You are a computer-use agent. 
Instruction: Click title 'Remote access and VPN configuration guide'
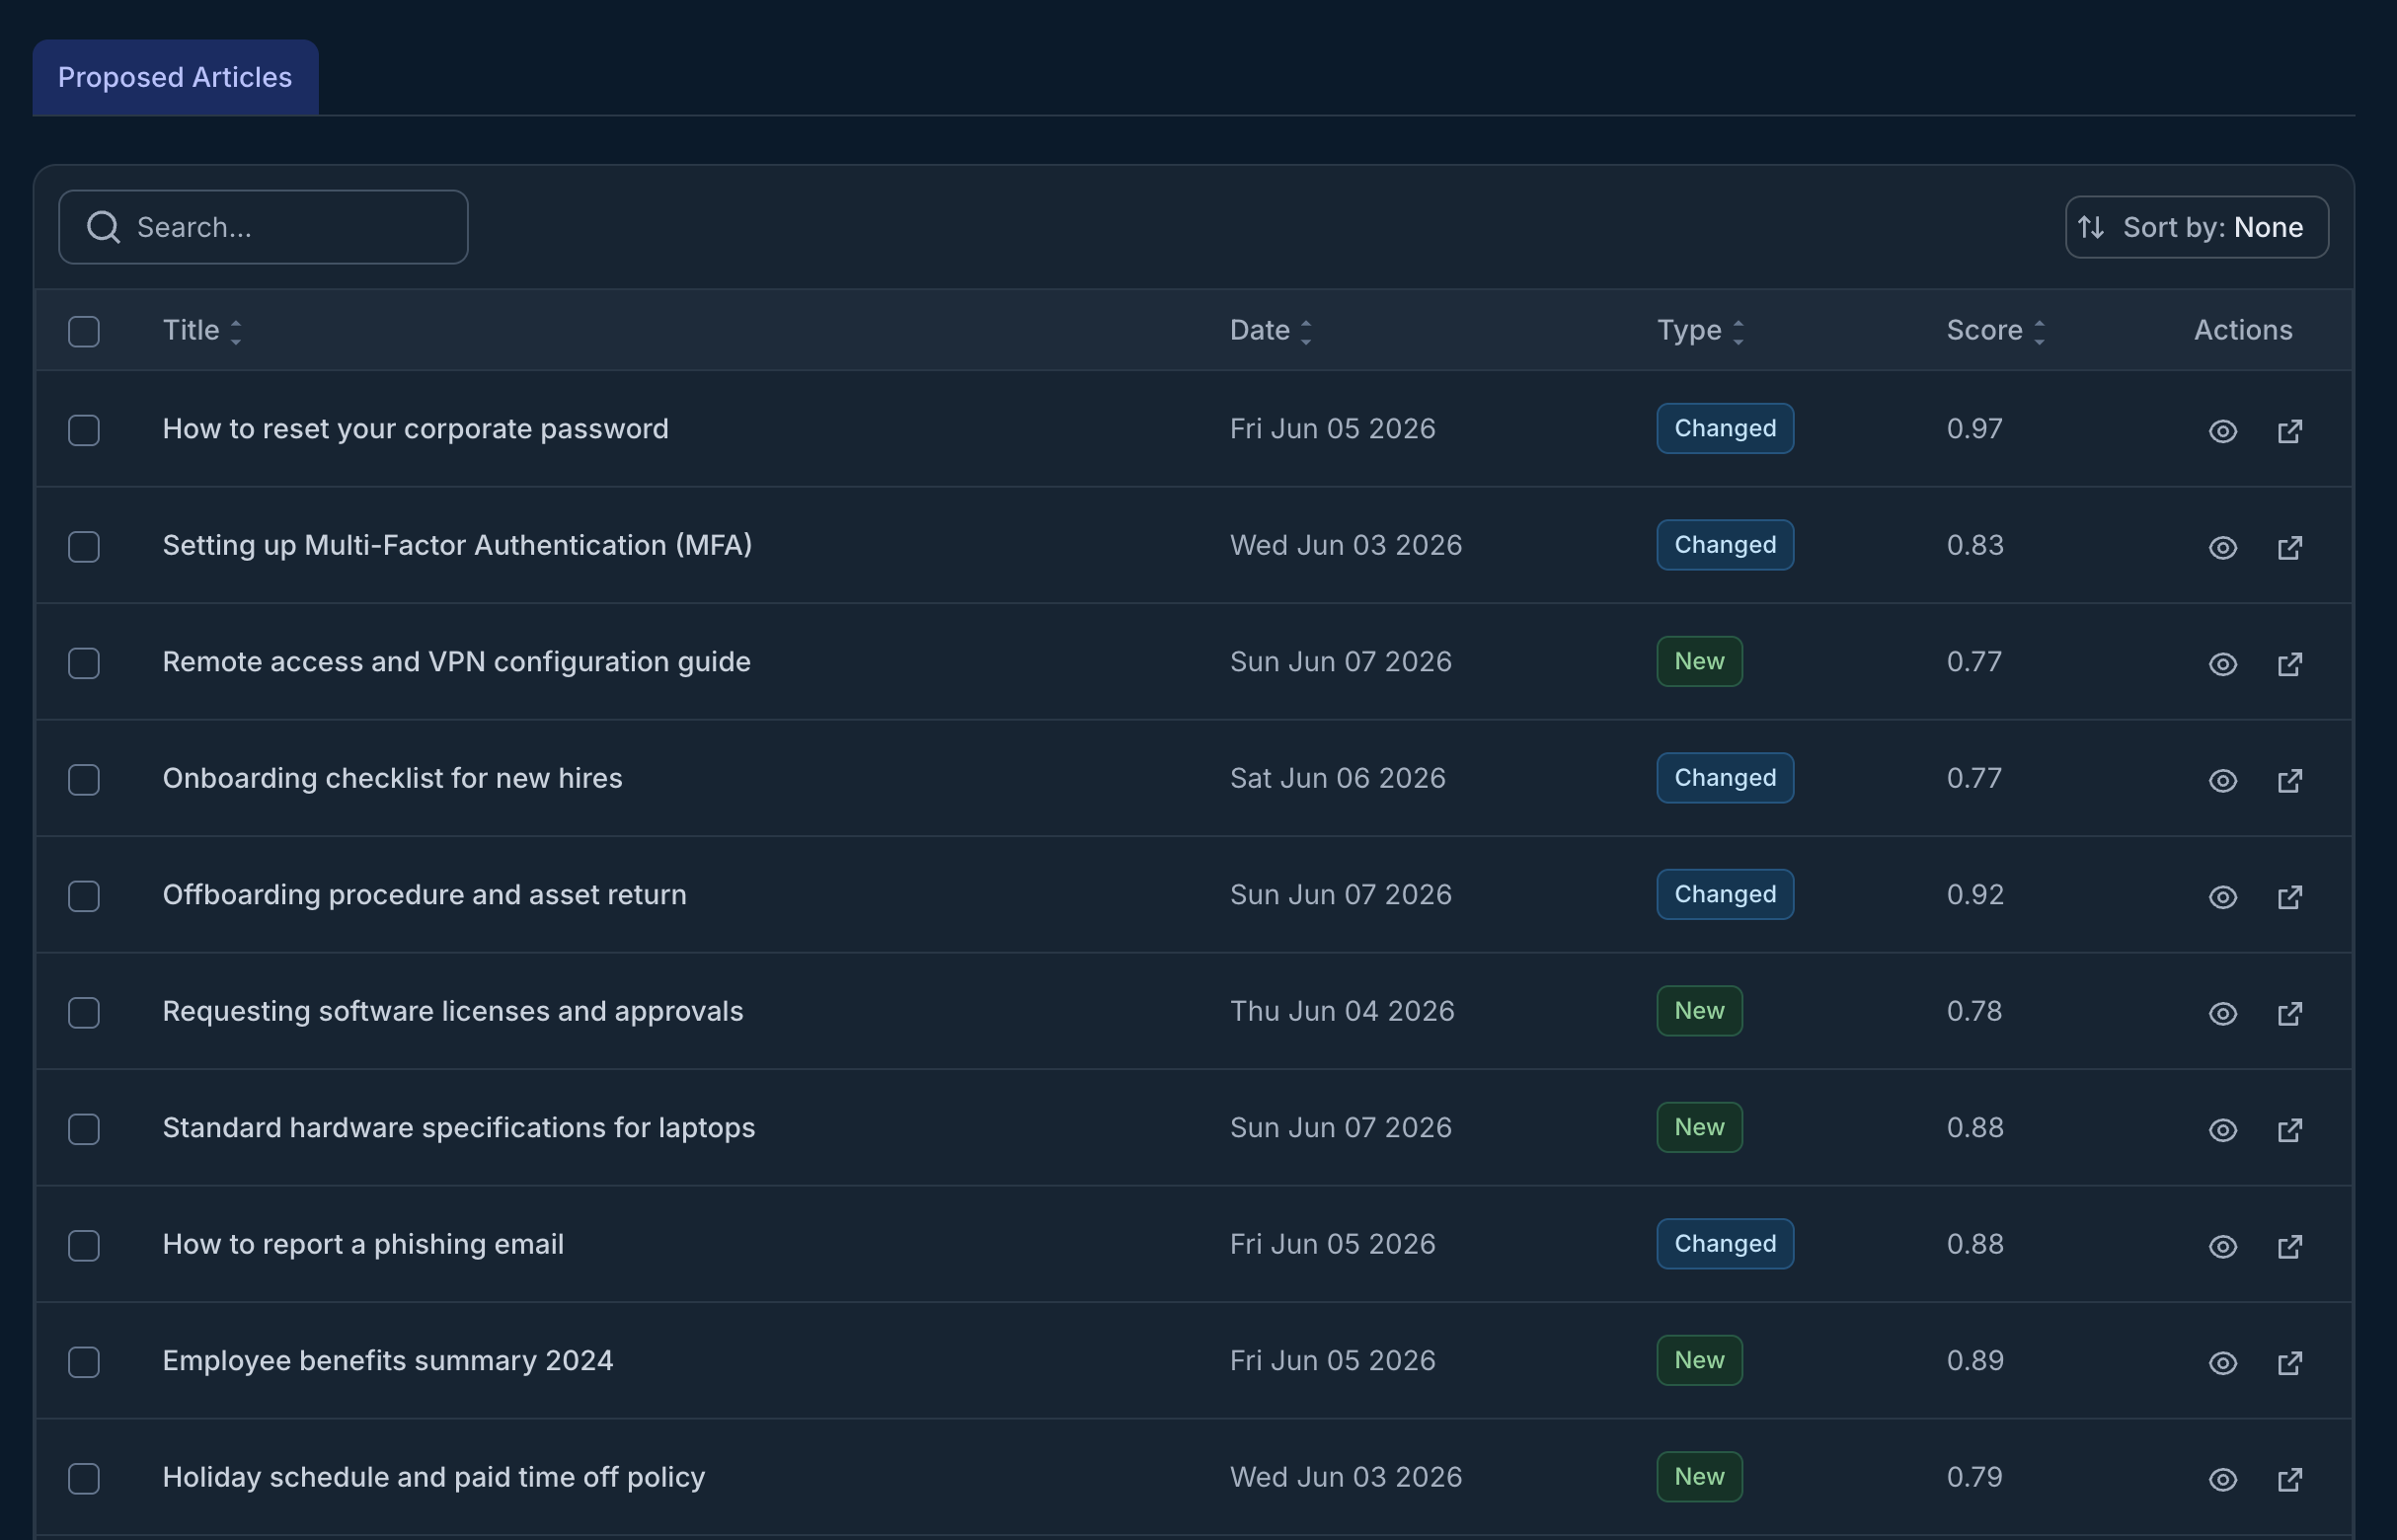456,662
